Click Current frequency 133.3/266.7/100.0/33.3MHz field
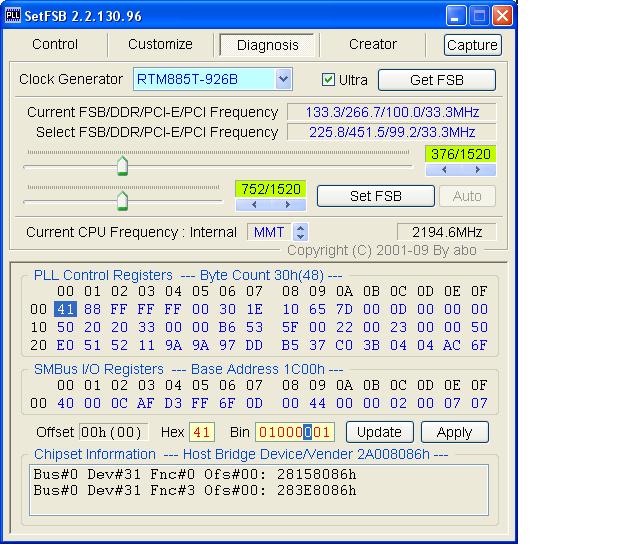Viewport: 640px width, 544px height. click(392, 112)
